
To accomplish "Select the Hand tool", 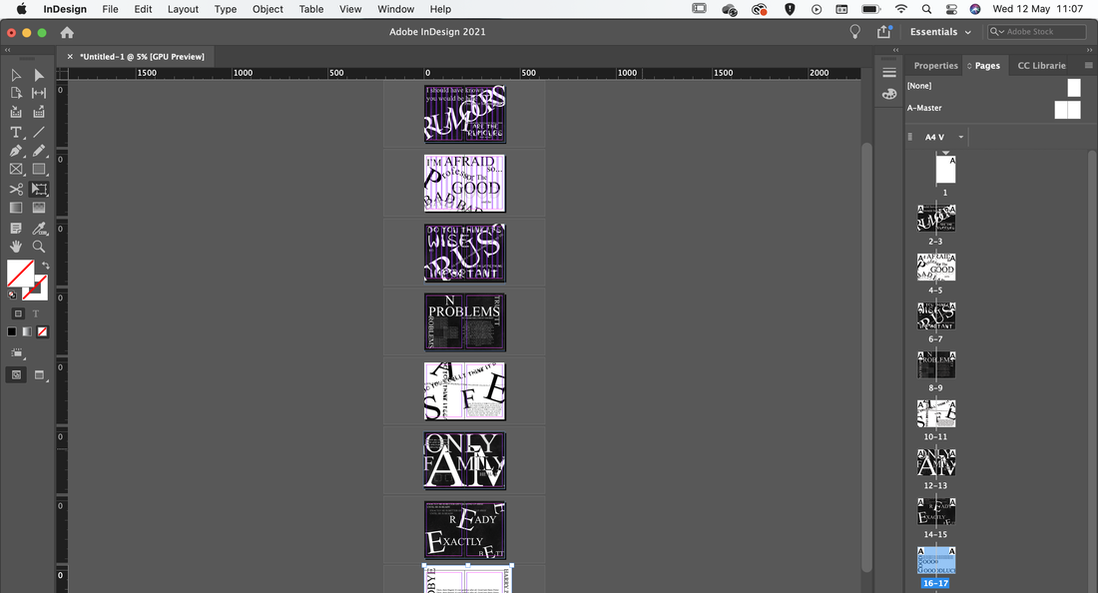I will (16, 246).
